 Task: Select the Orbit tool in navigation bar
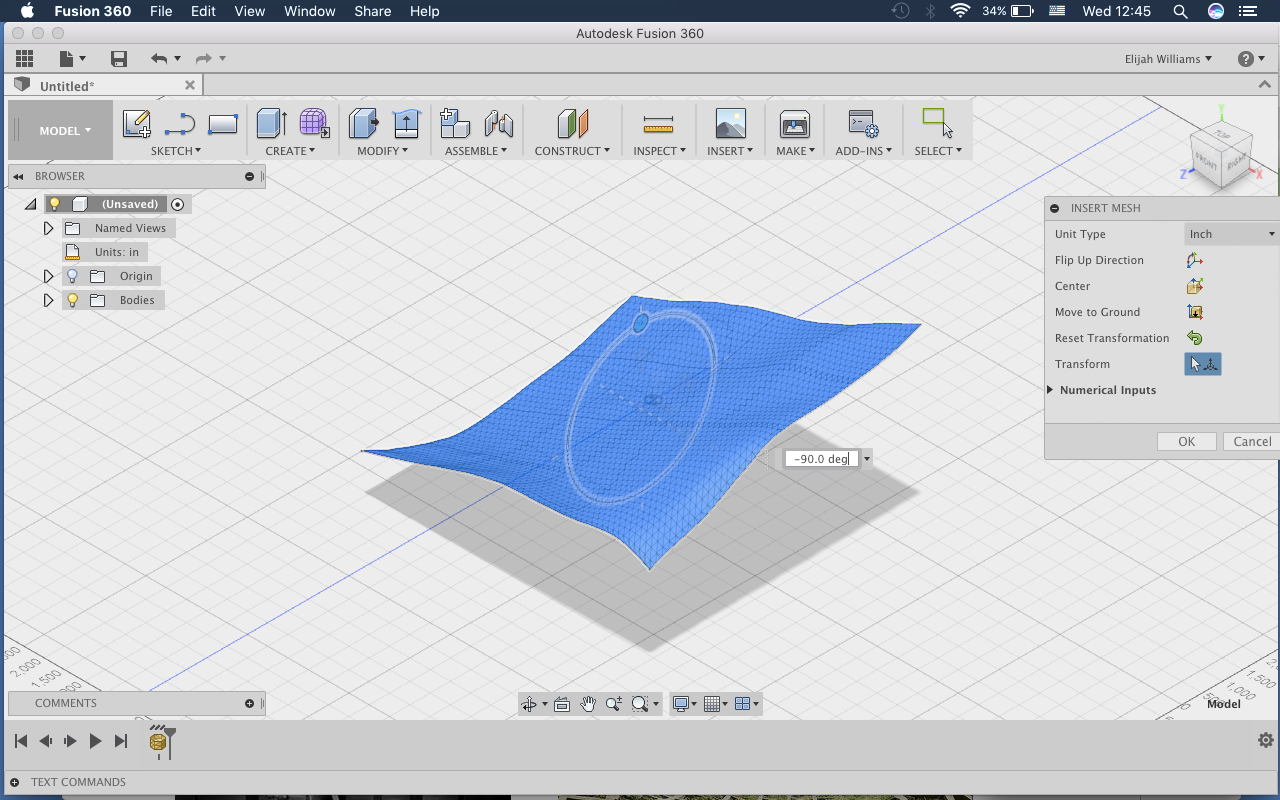click(x=530, y=703)
